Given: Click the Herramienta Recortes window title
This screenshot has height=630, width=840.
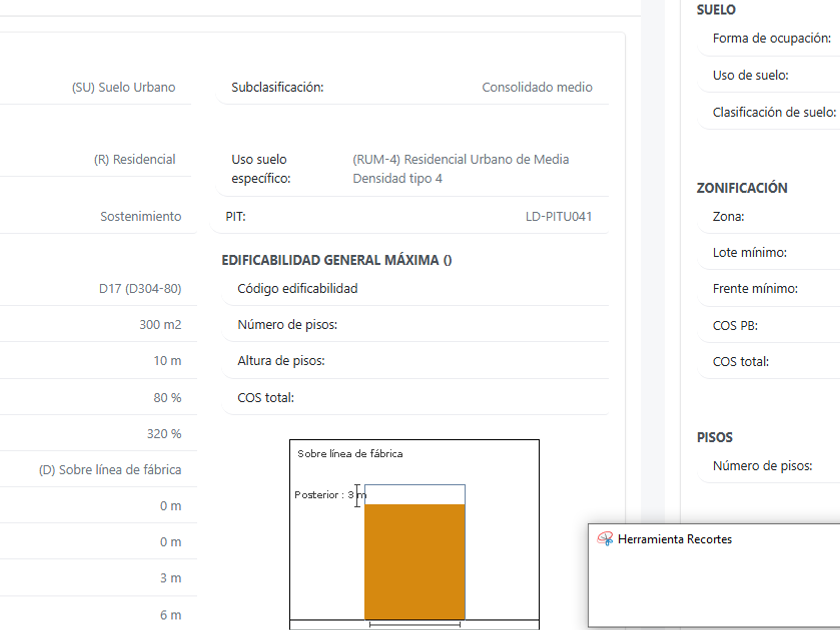Looking at the screenshot, I should [674, 539].
